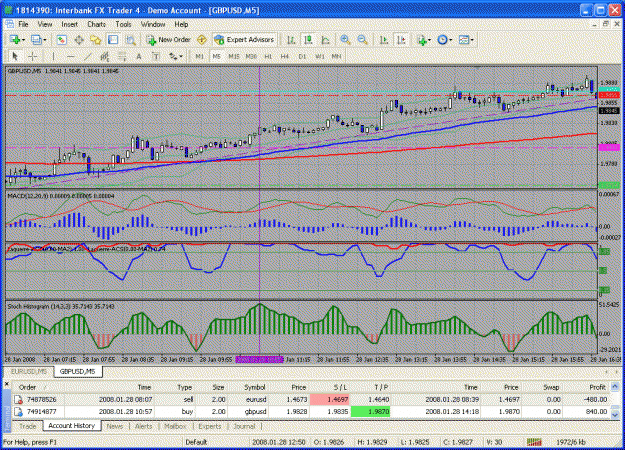Open the Insert menu
The image size is (625, 450).
[x=69, y=24]
